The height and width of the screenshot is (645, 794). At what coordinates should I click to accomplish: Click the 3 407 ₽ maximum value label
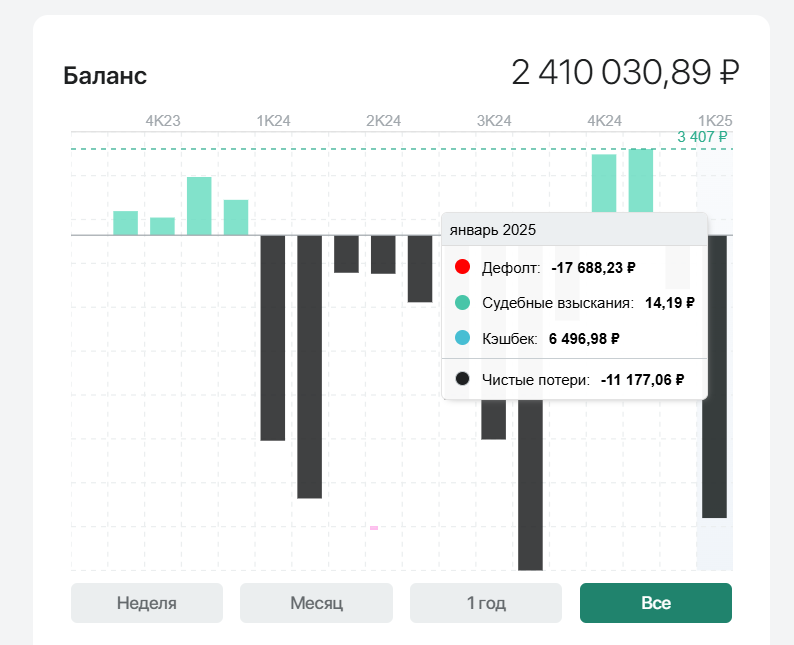(x=702, y=137)
